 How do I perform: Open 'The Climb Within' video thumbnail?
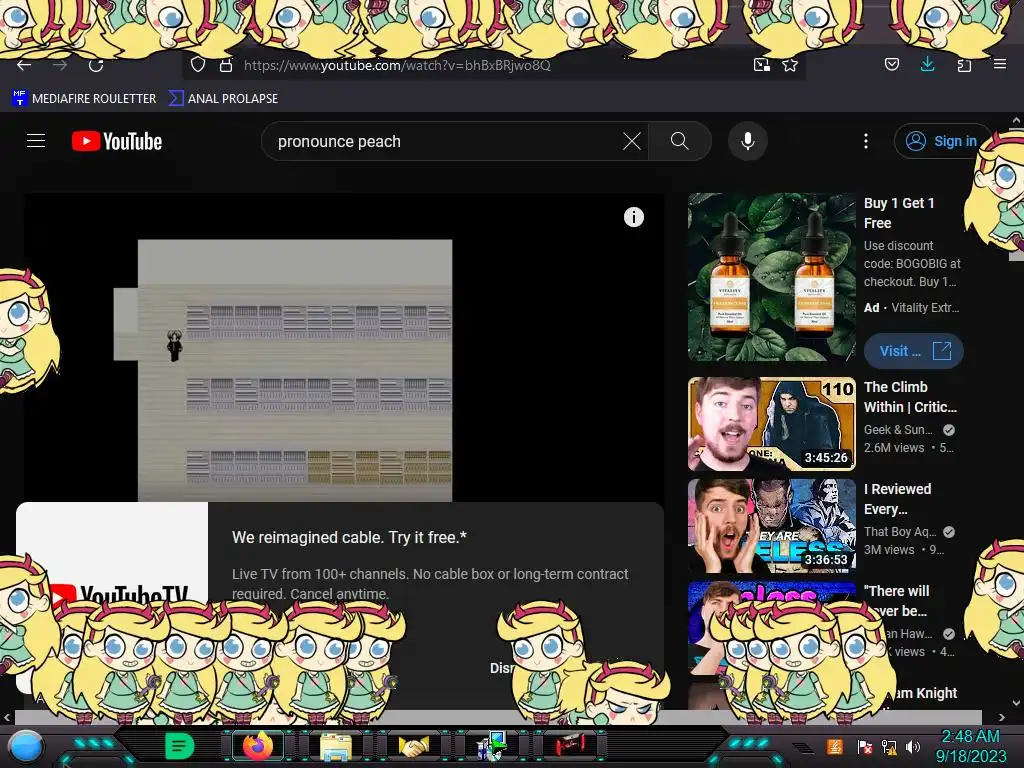tap(771, 424)
